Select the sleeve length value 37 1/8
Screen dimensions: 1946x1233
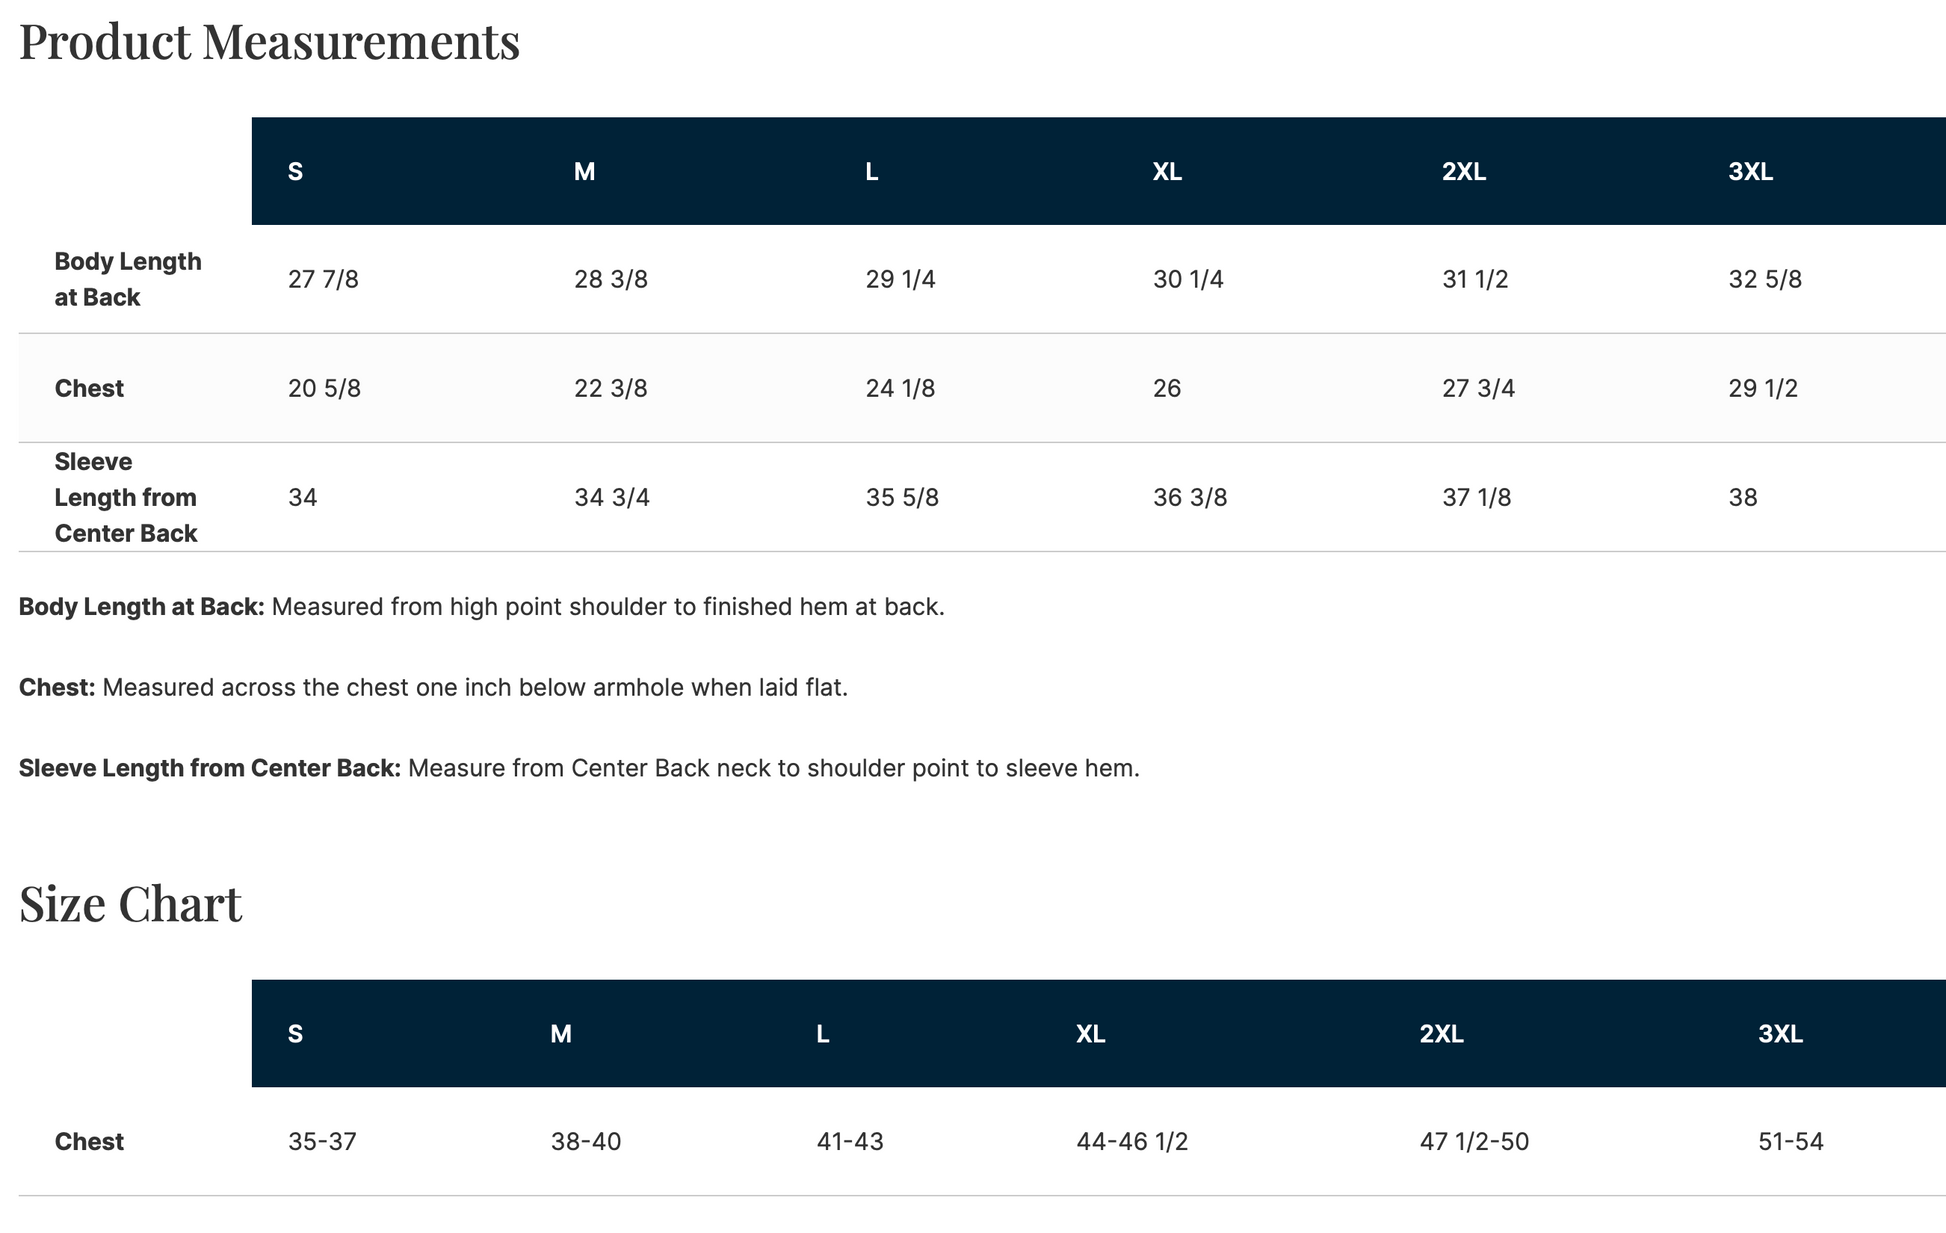click(1476, 497)
